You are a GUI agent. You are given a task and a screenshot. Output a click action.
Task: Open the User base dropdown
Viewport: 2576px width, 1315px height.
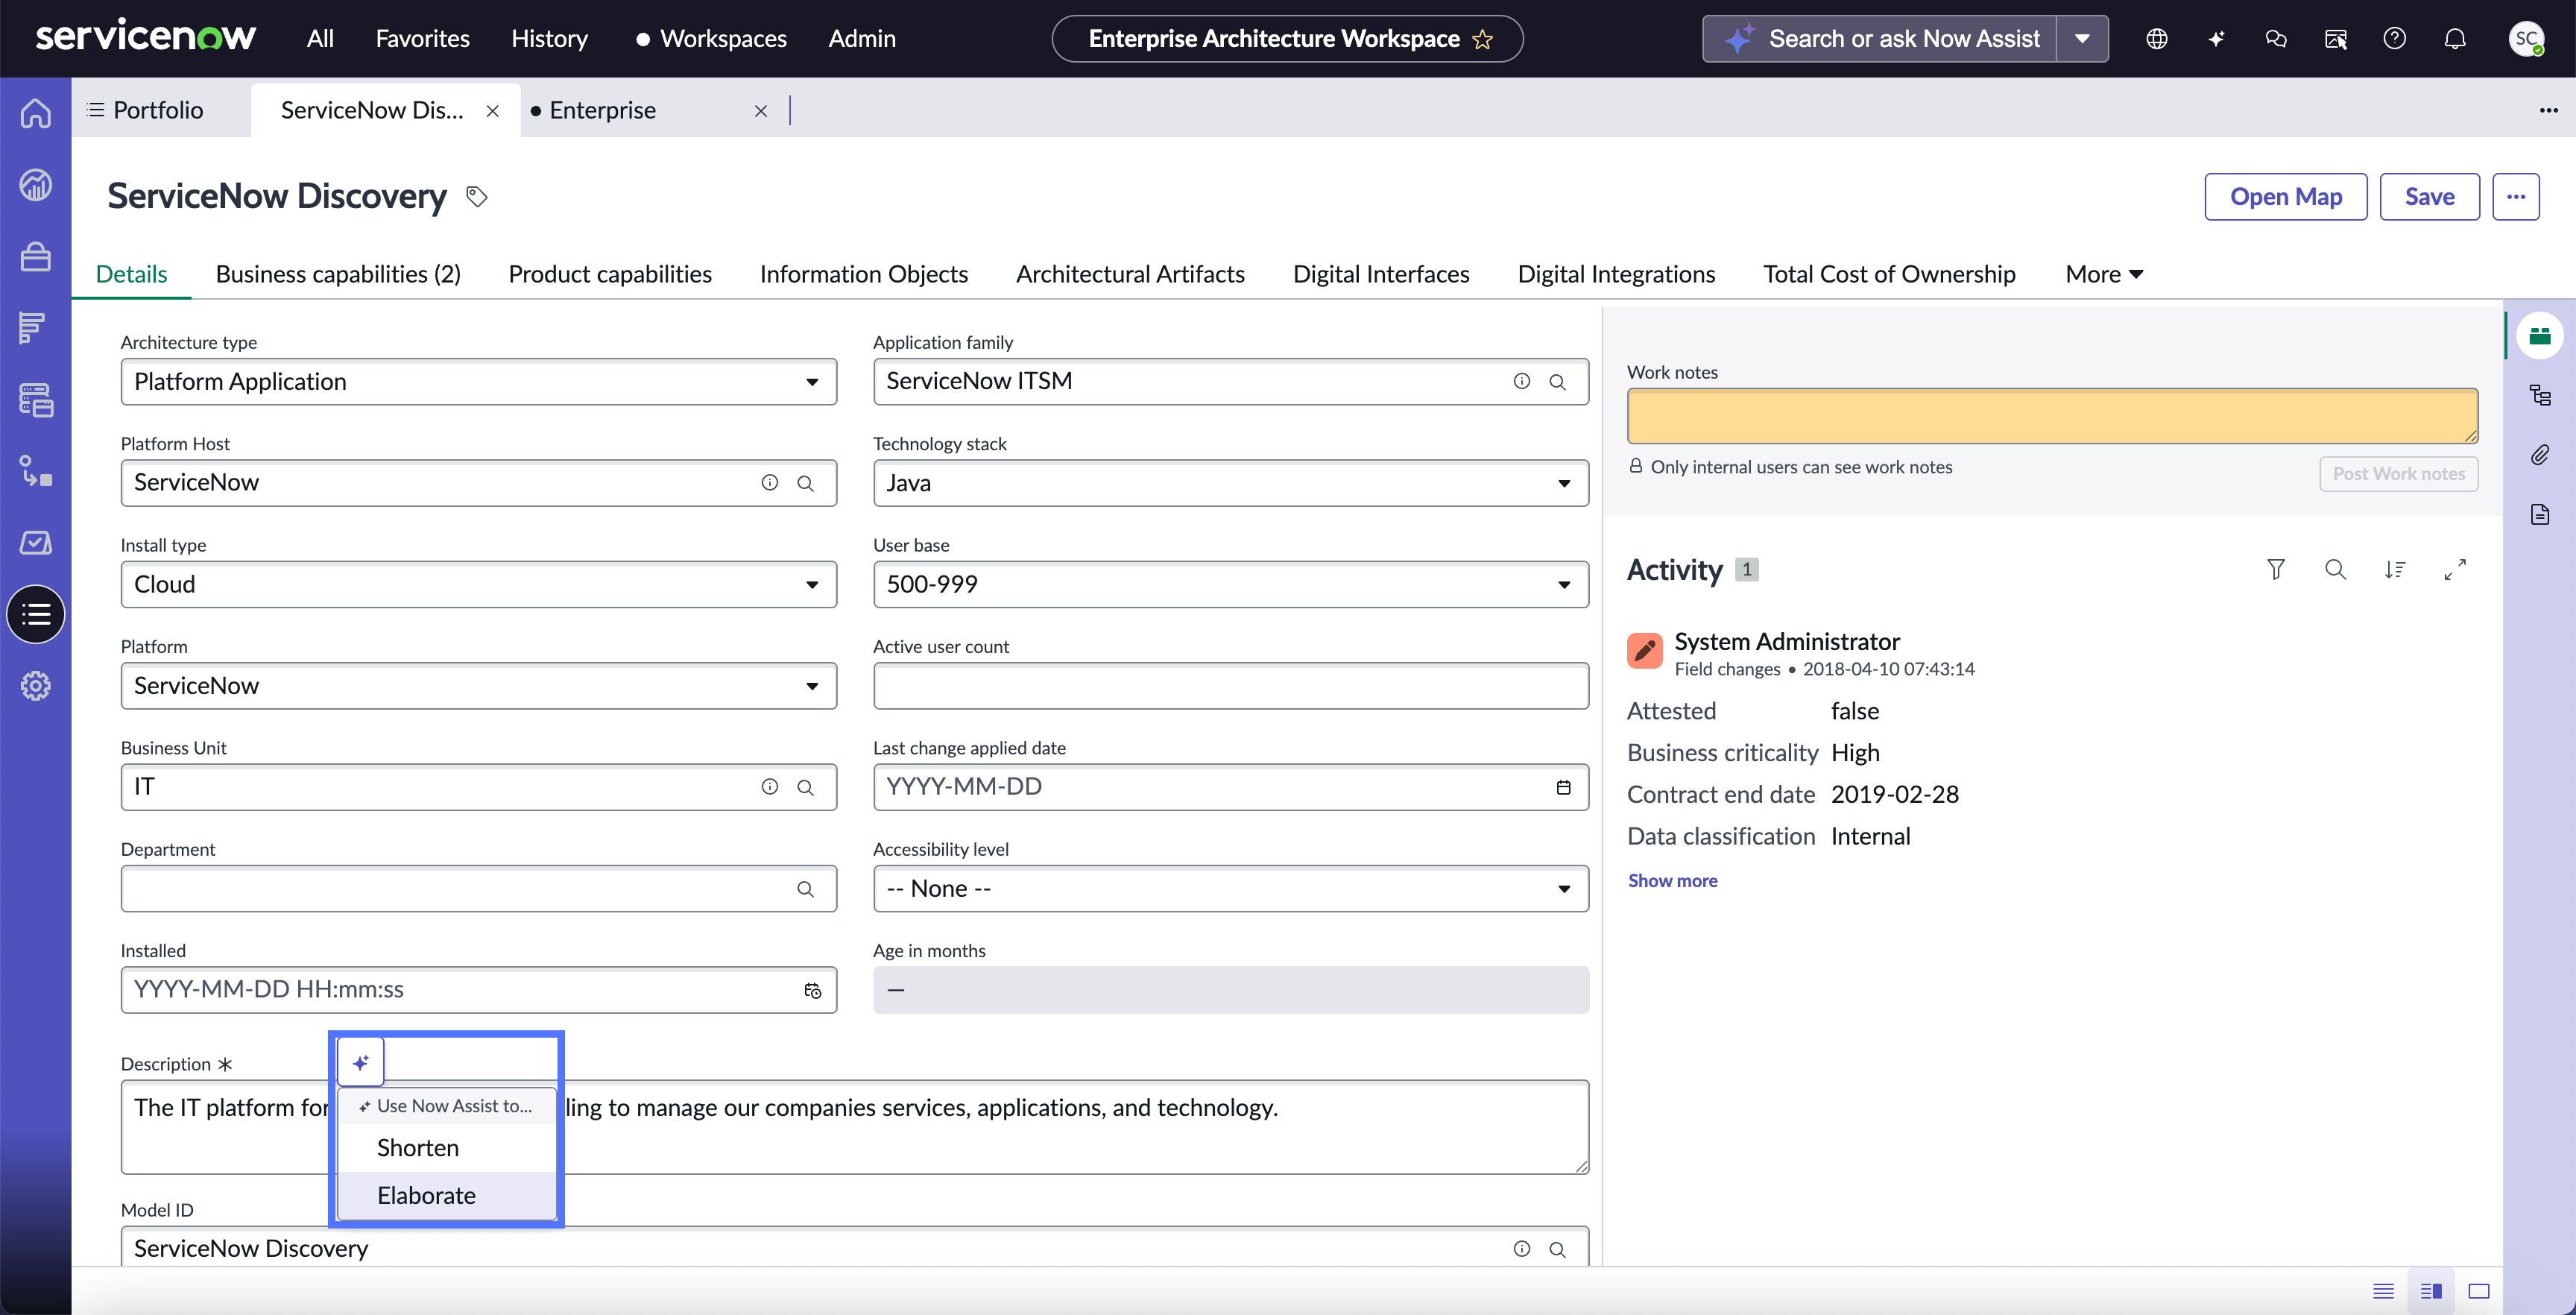tap(1230, 584)
